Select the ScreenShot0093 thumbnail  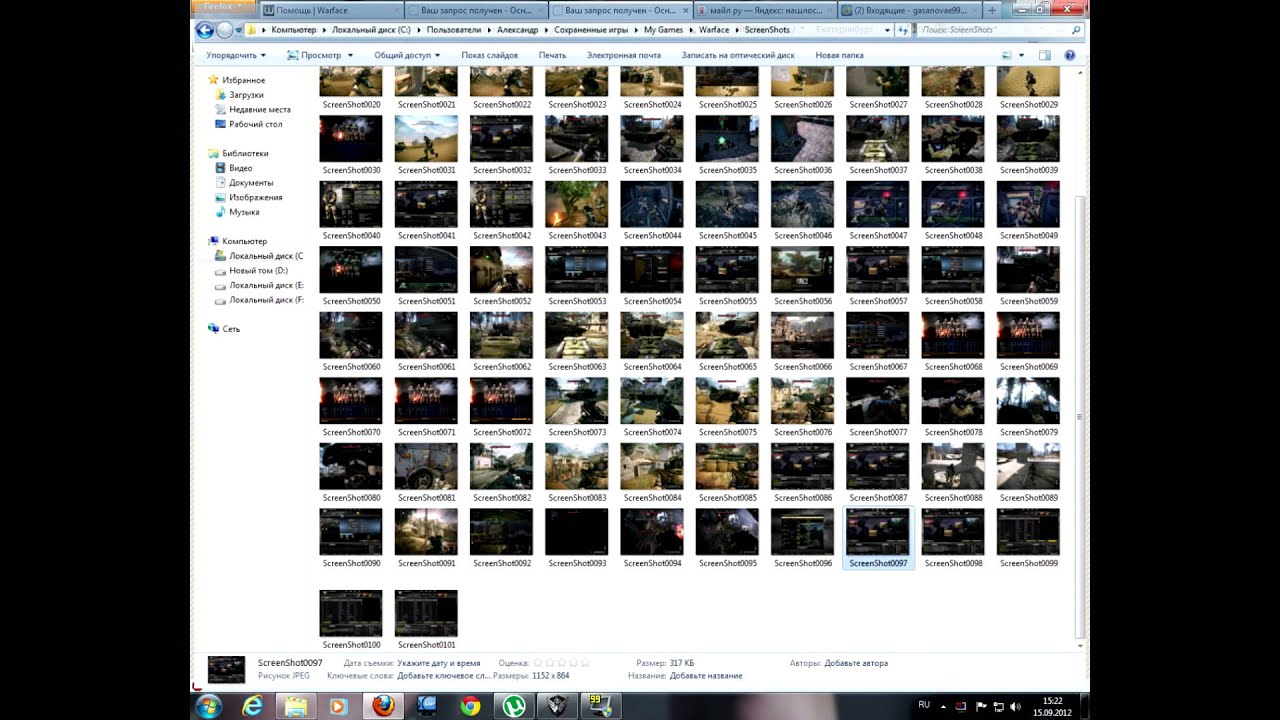577,538
